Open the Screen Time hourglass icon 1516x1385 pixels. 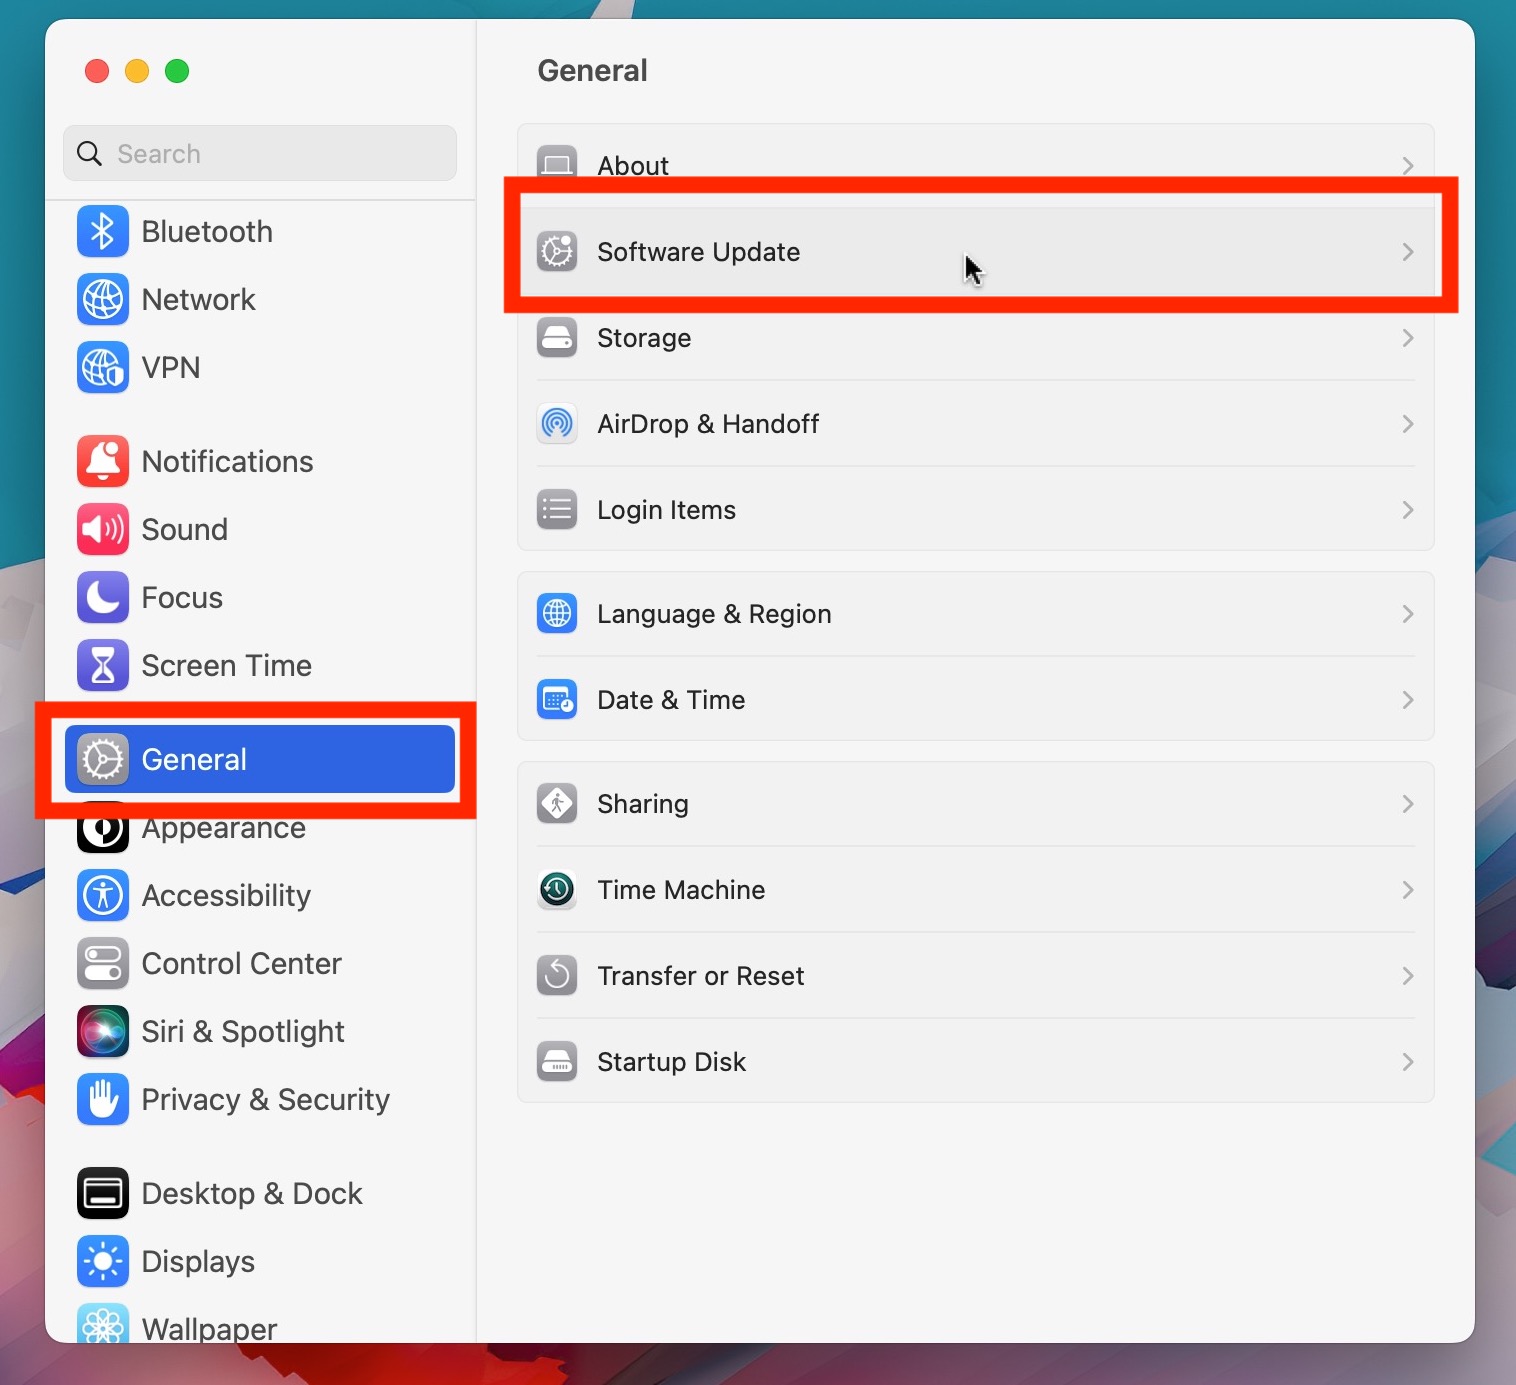coord(102,665)
